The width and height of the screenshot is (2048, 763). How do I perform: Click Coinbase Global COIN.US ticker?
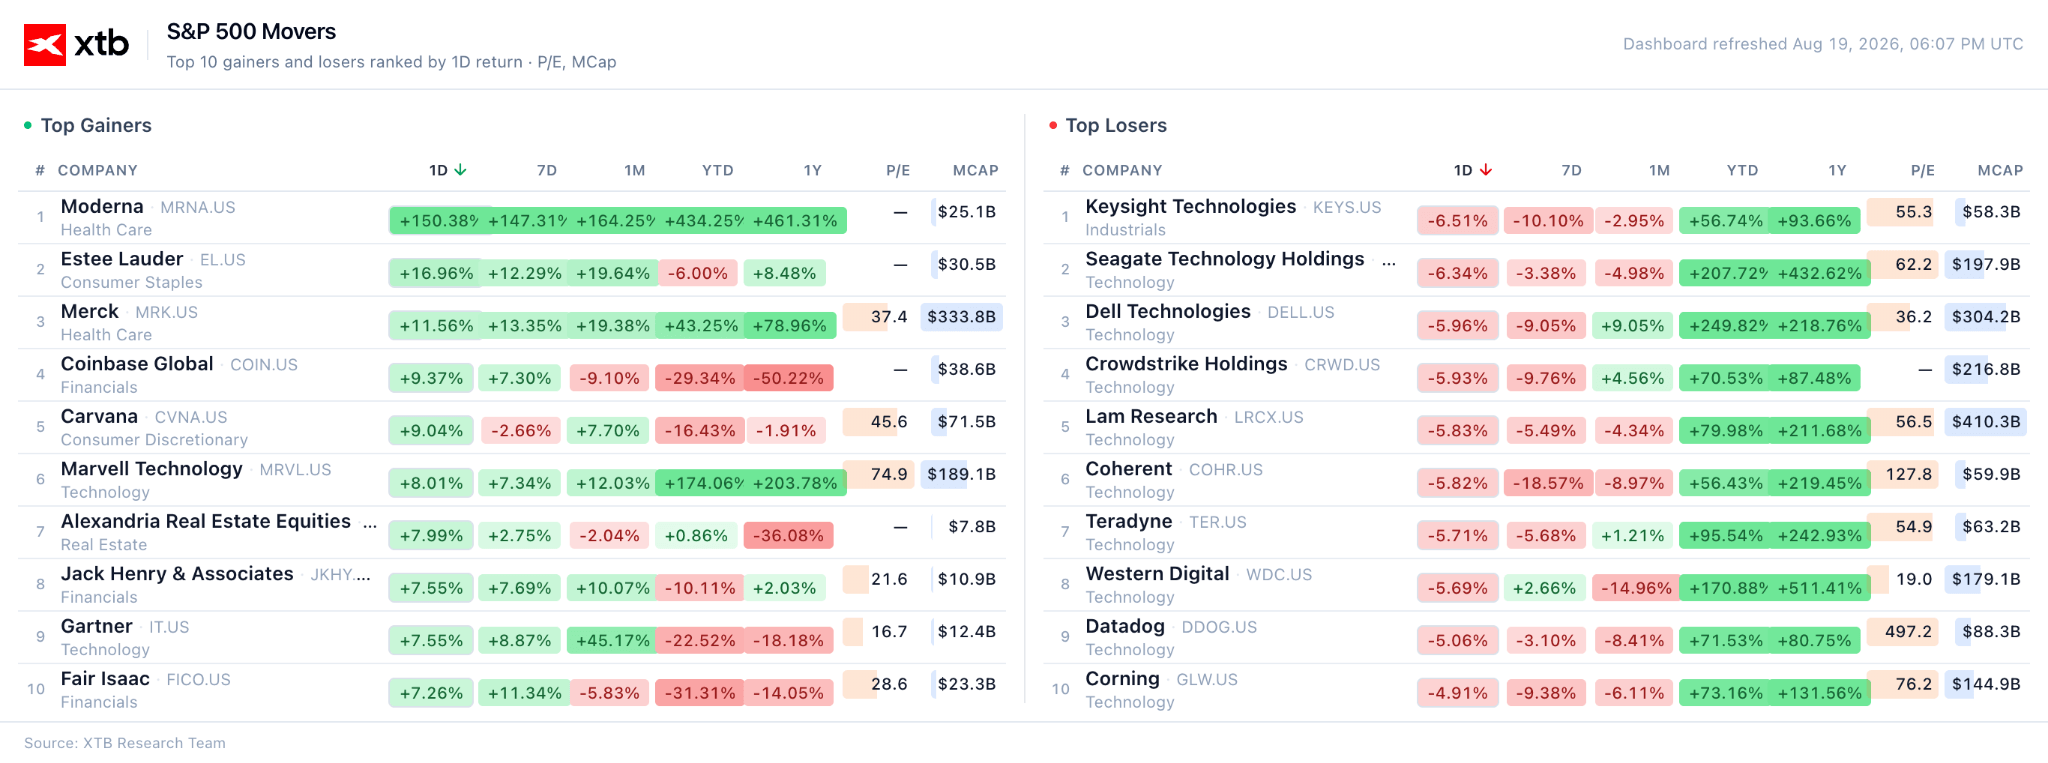[x=264, y=365]
